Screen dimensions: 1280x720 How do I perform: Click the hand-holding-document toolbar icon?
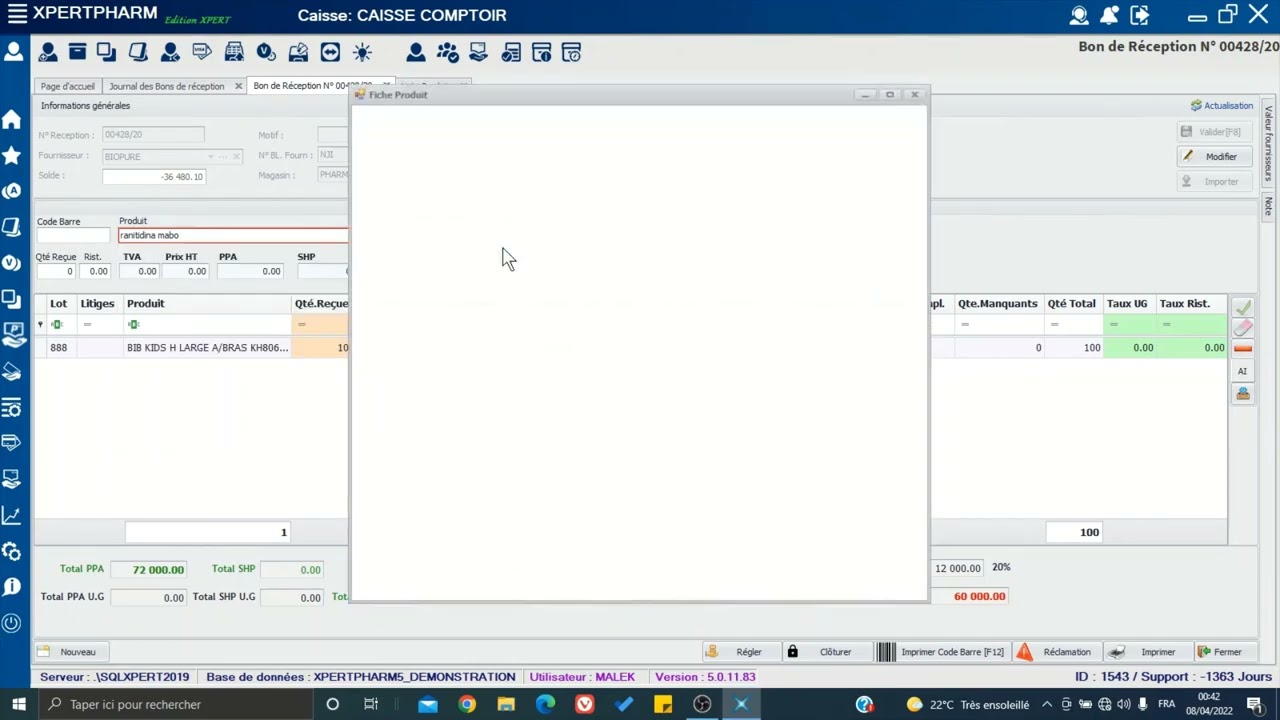[478, 52]
